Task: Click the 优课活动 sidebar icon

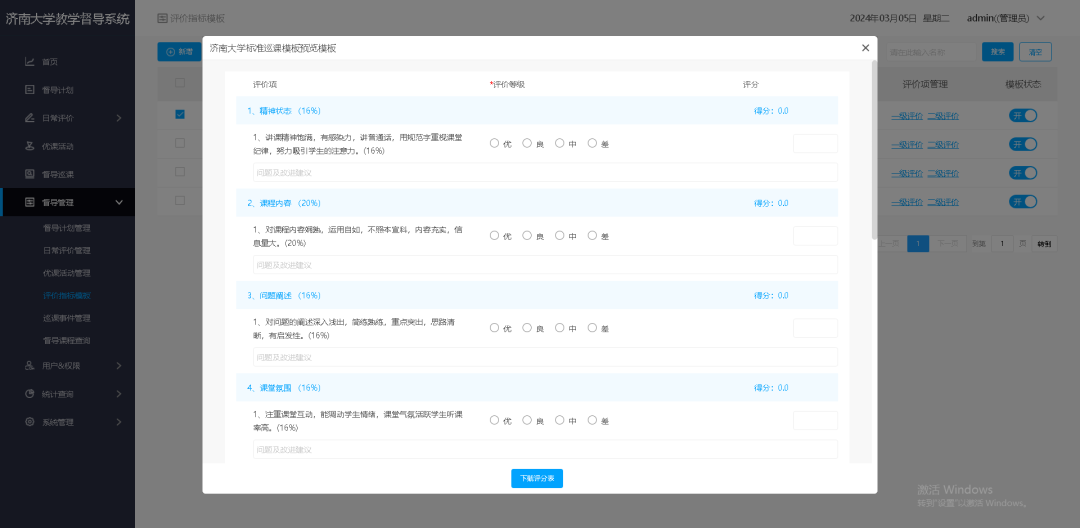Action: [x=30, y=146]
